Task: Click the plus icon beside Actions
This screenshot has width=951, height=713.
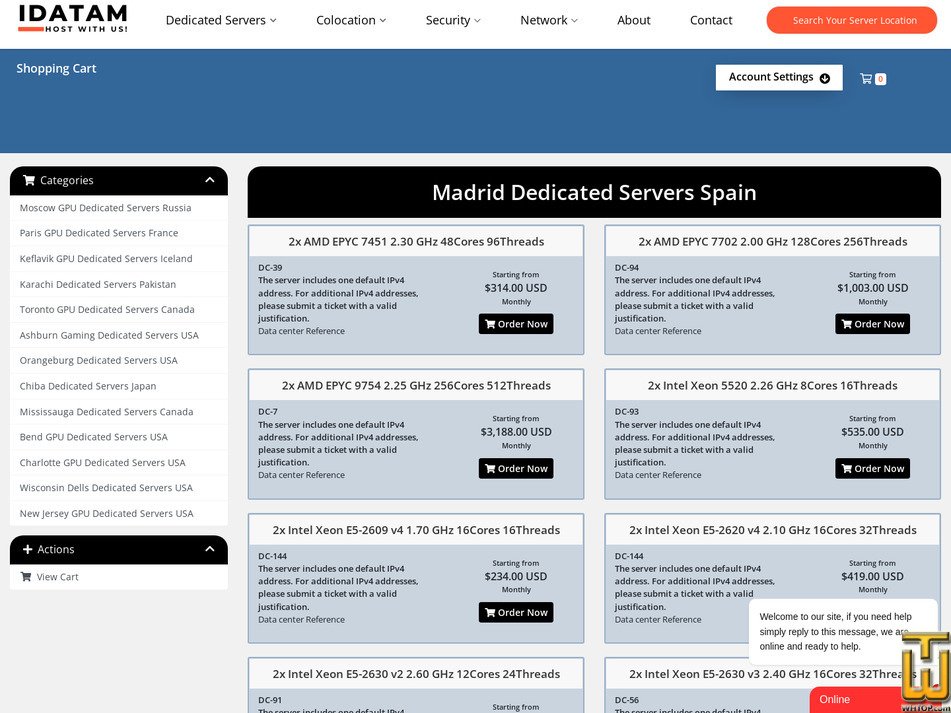Action: tap(29, 549)
